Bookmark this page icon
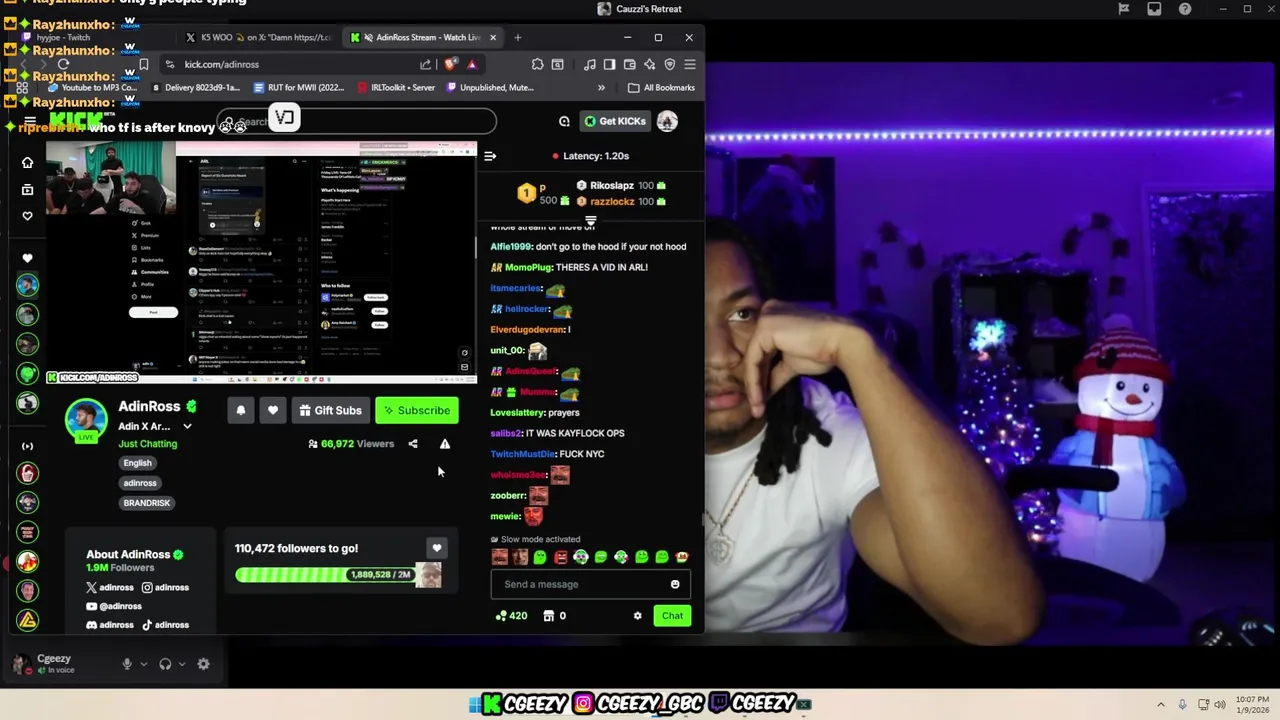 point(144,64)
